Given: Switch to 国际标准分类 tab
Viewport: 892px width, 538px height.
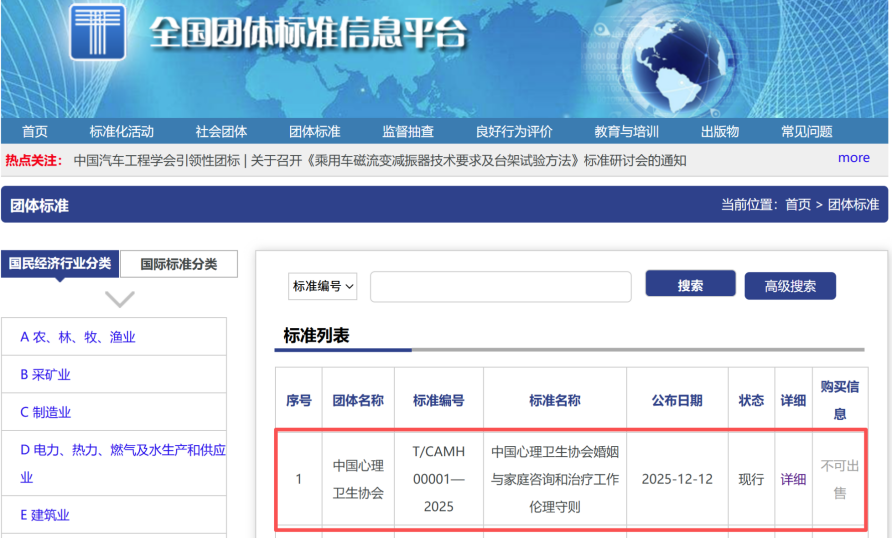Looking at the screenshot, I should [x=179, y=264].
